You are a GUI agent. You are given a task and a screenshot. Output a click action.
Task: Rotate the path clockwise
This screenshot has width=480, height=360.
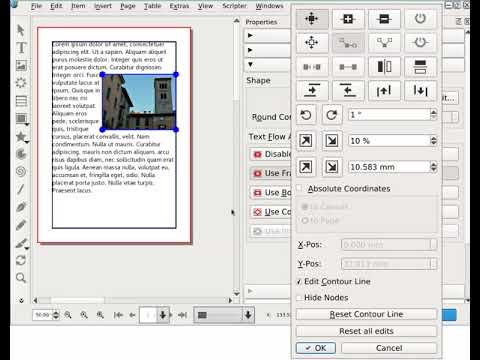(x=332, y=115)
